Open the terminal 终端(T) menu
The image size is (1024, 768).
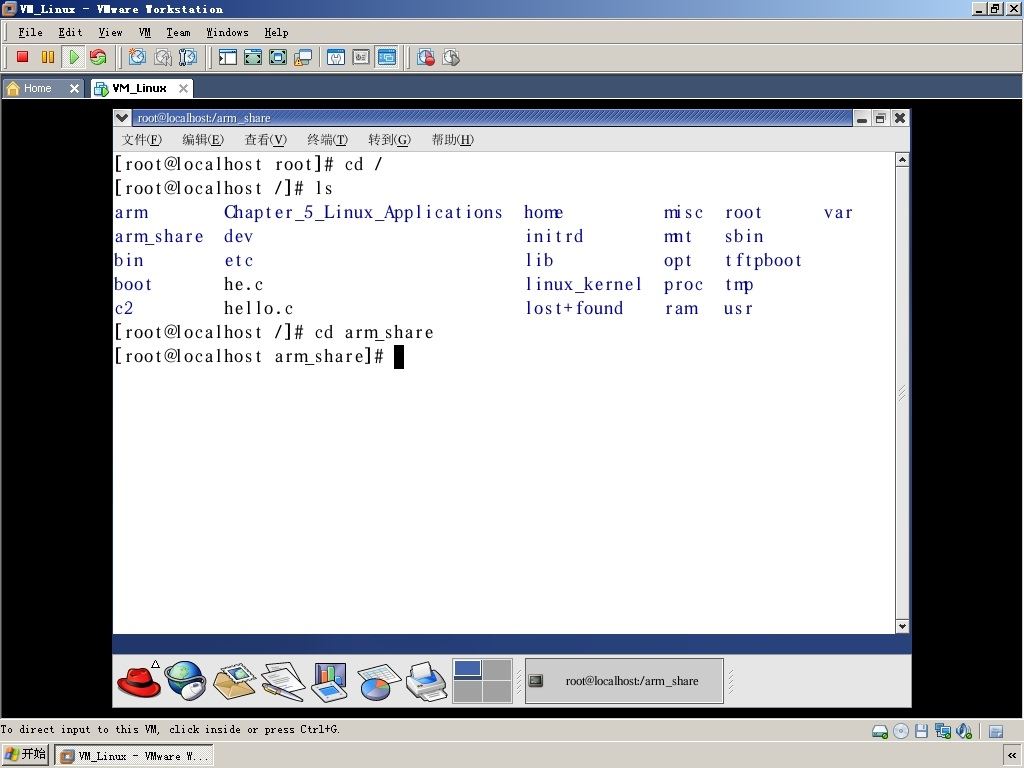pos(327,140)
